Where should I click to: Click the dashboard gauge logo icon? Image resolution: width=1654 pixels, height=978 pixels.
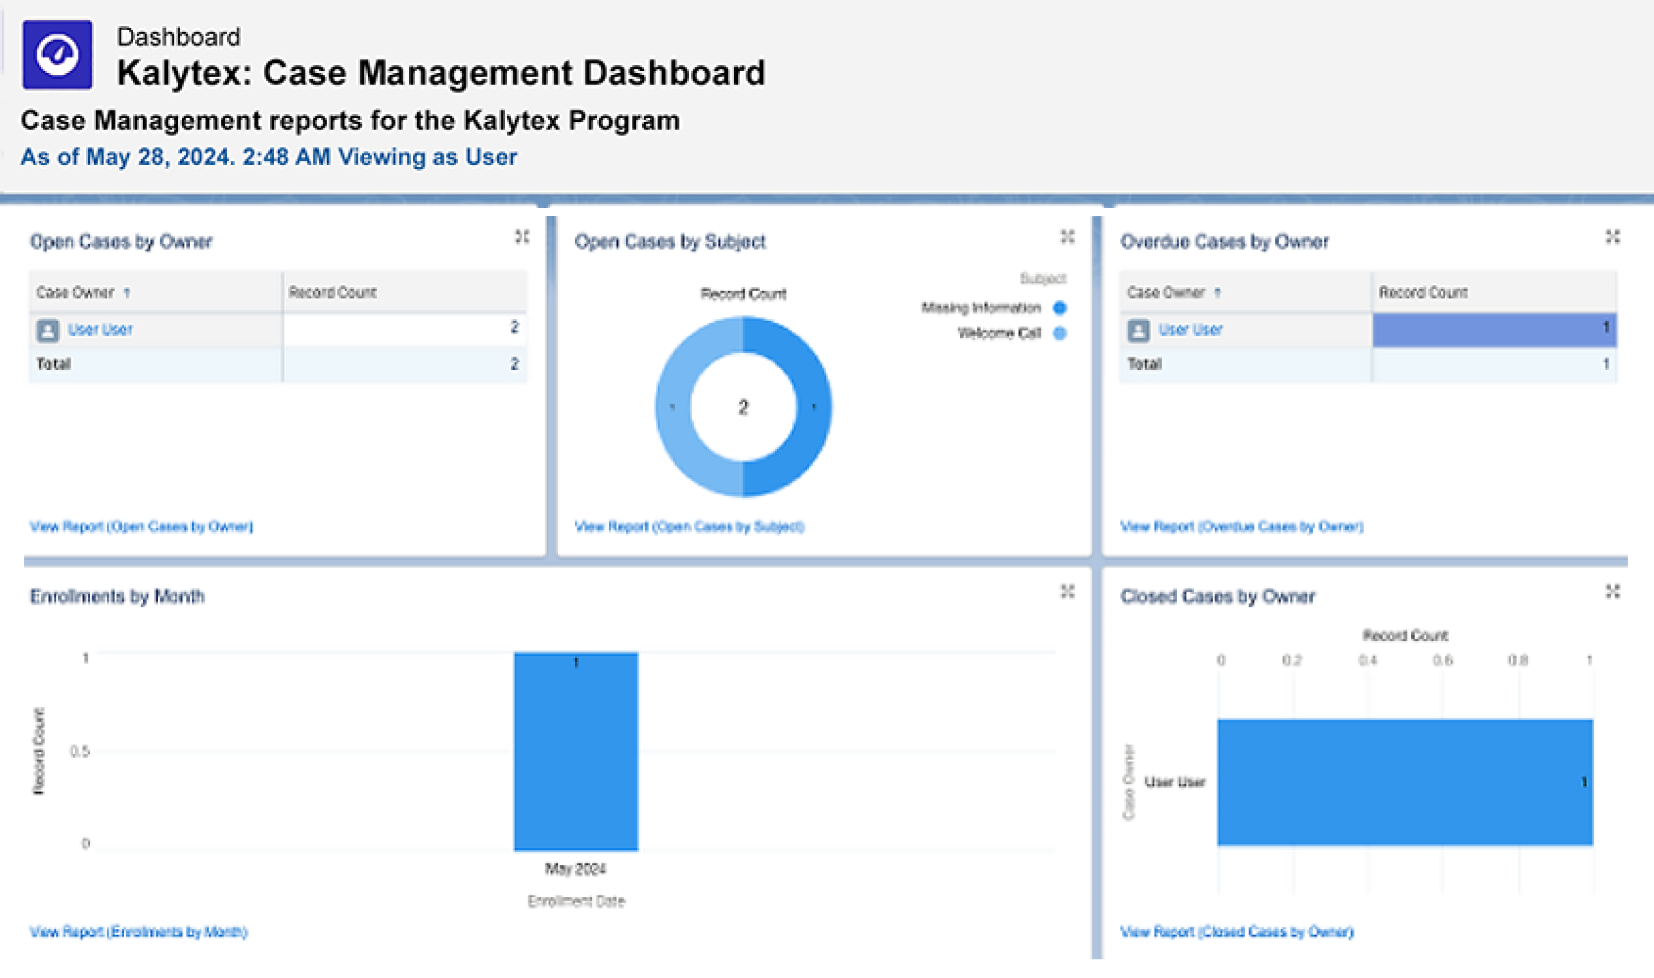pos(58,55)
